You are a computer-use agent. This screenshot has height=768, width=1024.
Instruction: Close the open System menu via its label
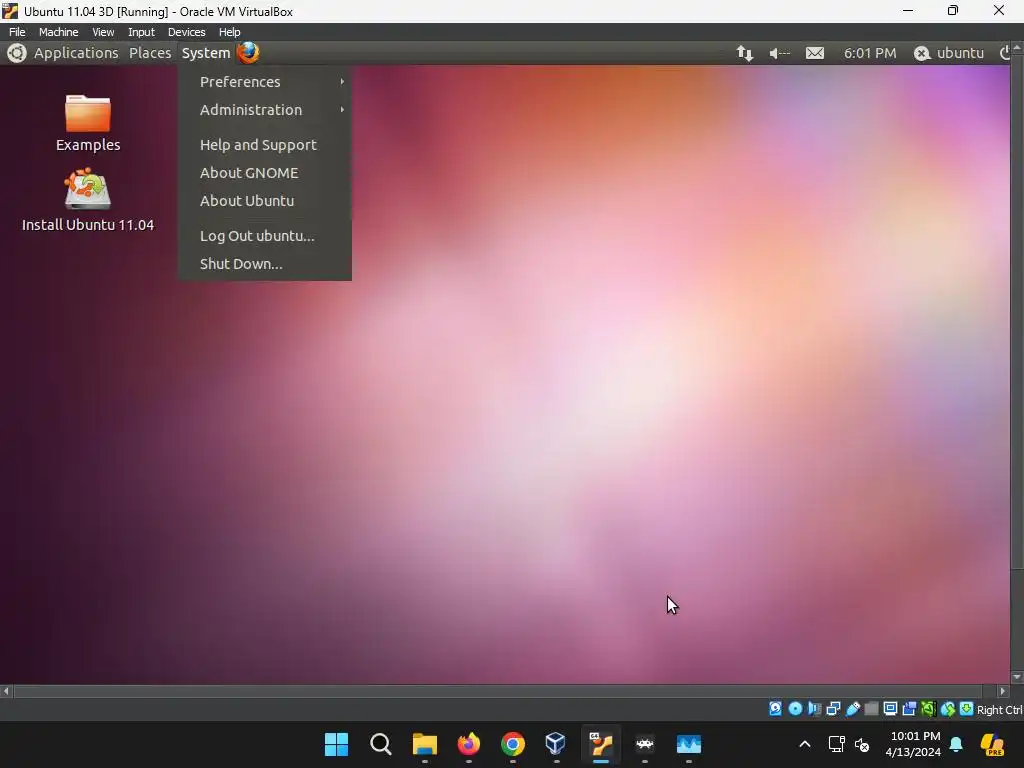(206, 53)
